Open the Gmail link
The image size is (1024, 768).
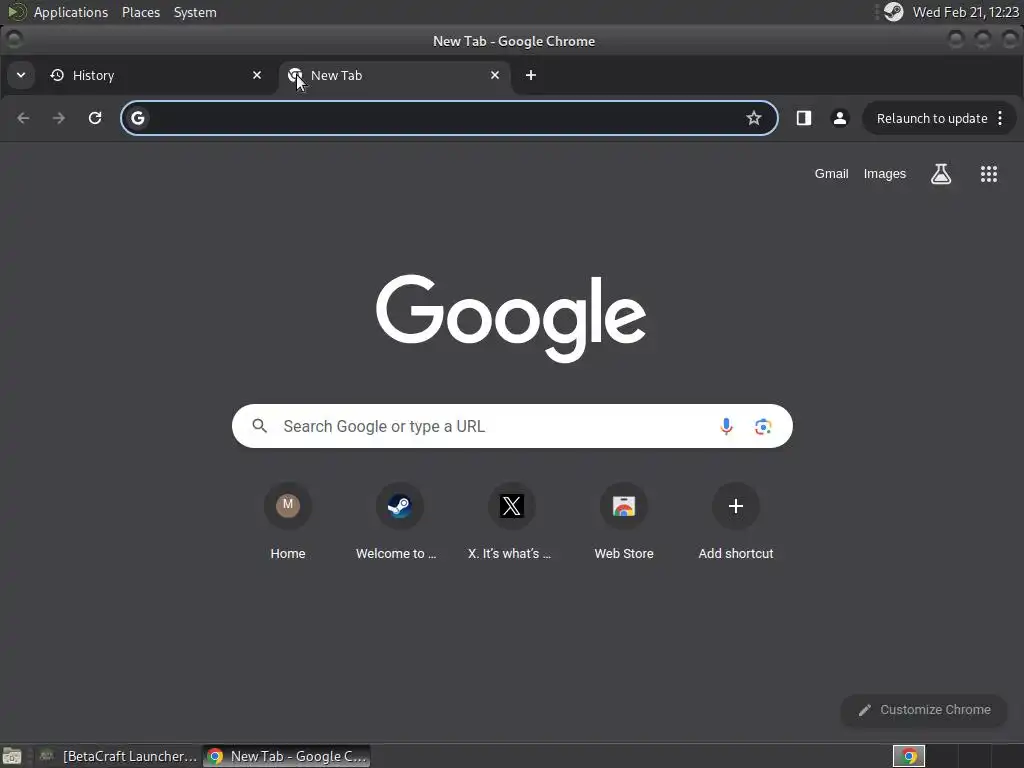[x=831, y=174]
